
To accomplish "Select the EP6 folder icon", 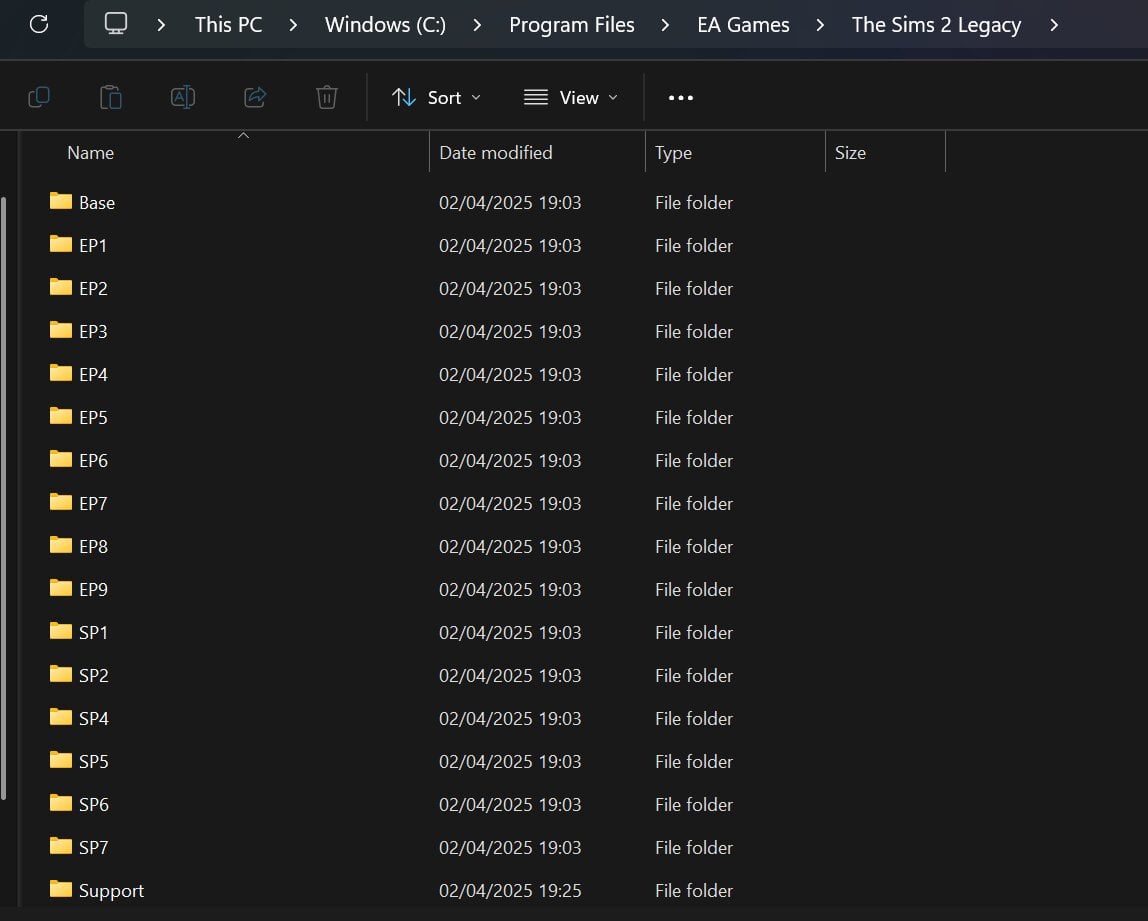I will click(61, 459).
